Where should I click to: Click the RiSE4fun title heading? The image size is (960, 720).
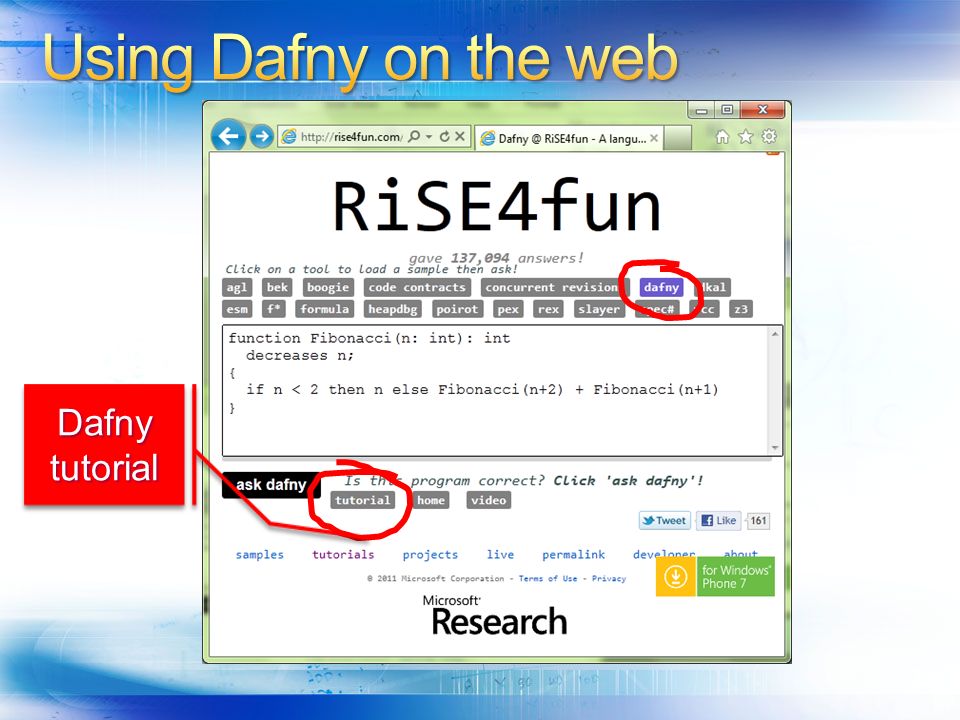coord(497,205)
